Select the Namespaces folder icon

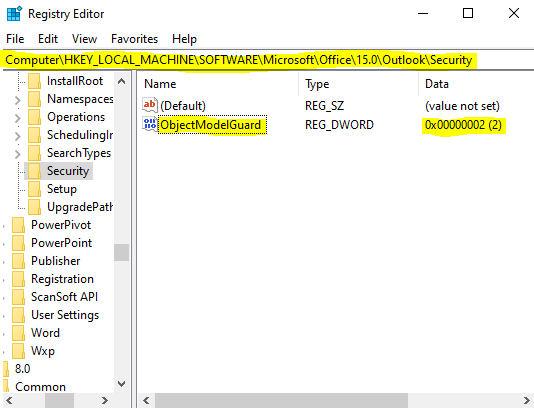click(34, 99)
